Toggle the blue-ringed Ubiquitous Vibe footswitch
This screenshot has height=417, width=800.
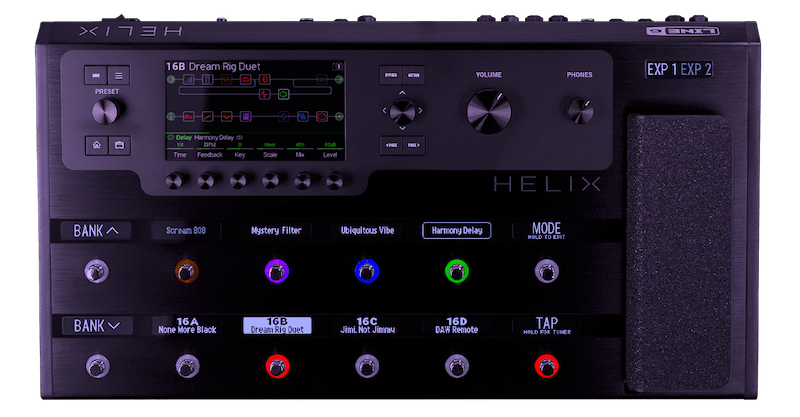click(x=366, y=271)
